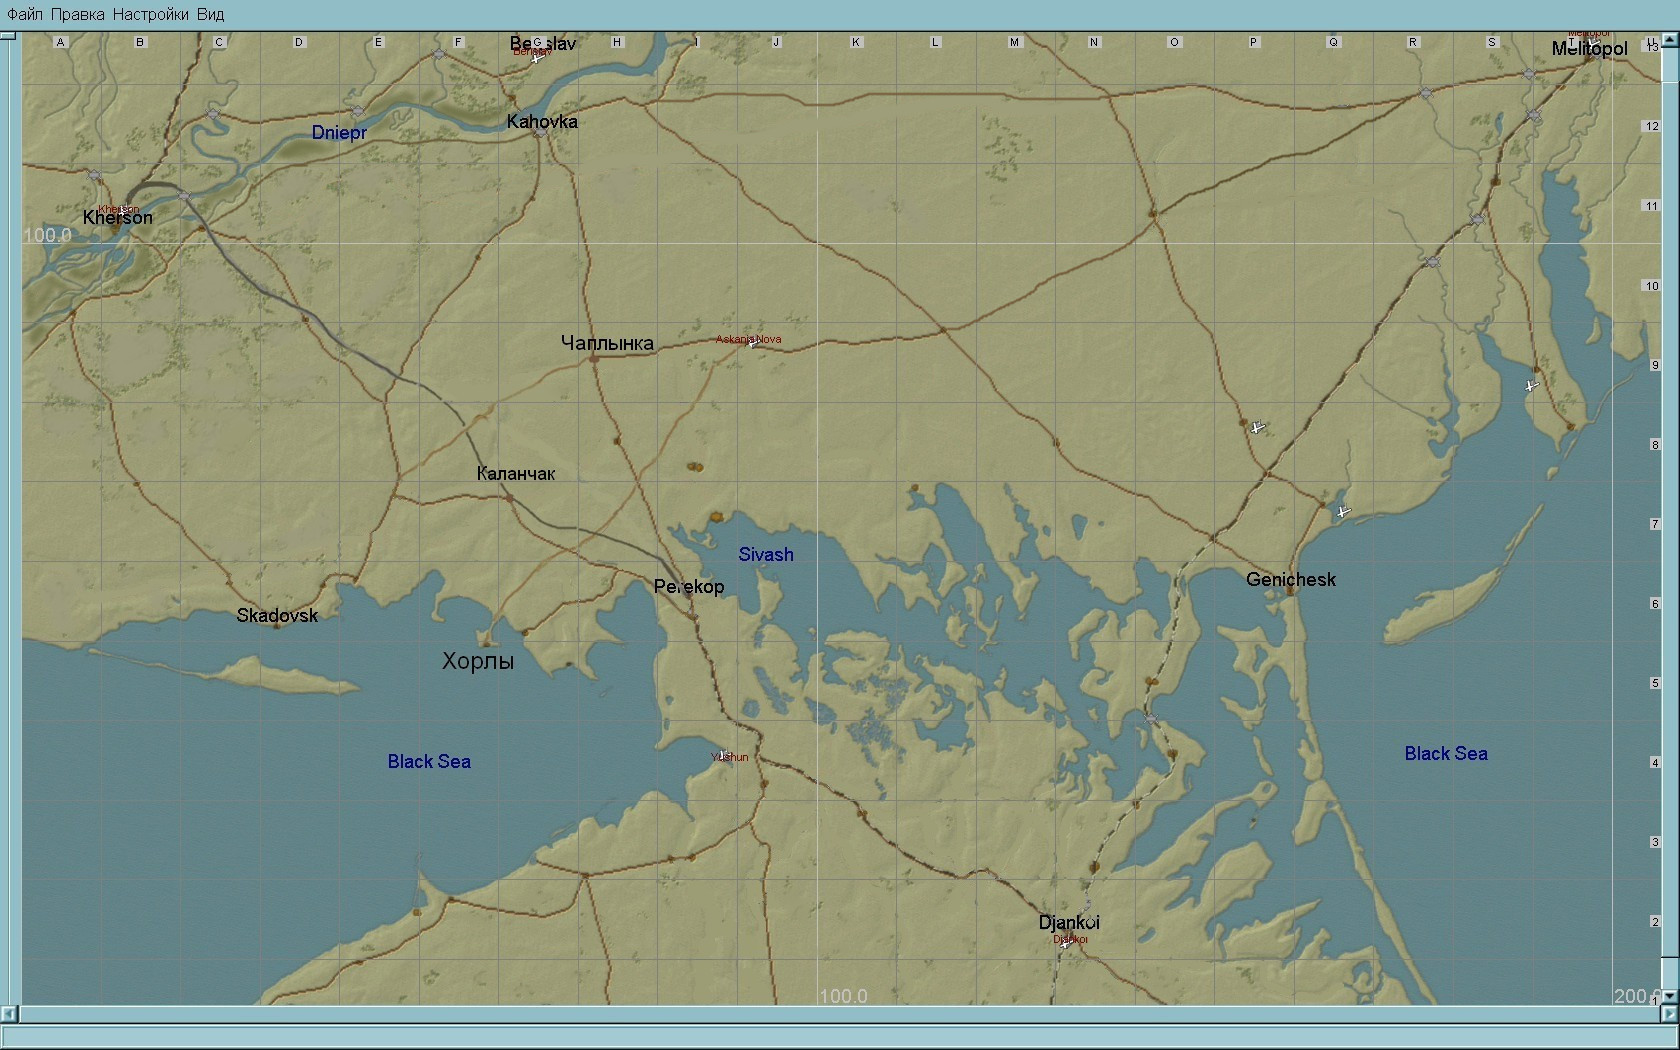Select the Yushun airfield icon
The height and width of the screenshot is (1050, 1680).
(x=724, y=755)
